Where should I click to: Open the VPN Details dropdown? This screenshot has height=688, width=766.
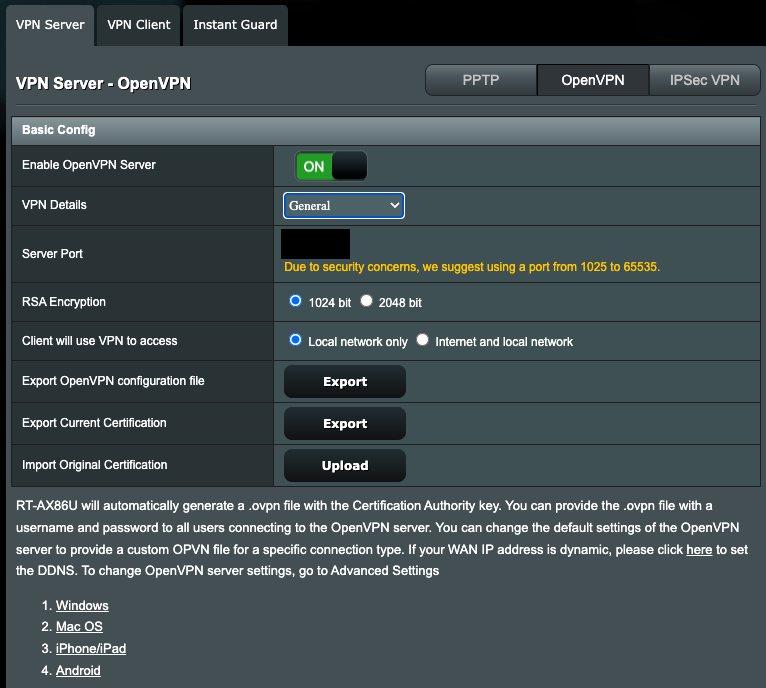[344, 206]
